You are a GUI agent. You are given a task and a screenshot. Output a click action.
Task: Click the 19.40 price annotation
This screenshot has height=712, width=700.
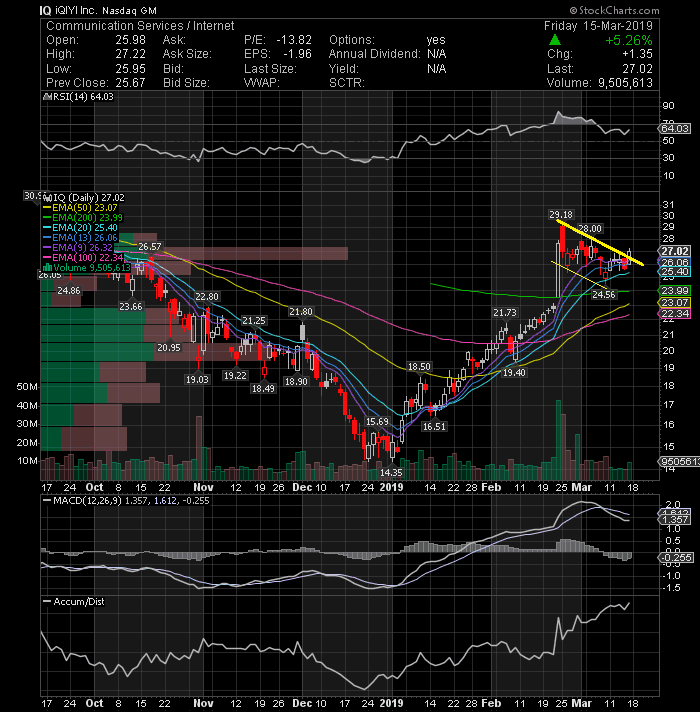click(514, 373)
